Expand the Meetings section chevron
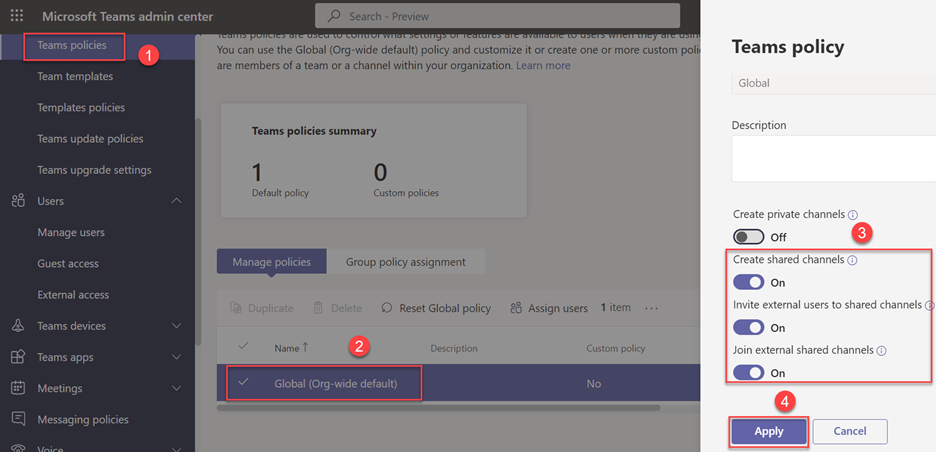The width and height of the screenshot is (936, 452). coord(177,388)
